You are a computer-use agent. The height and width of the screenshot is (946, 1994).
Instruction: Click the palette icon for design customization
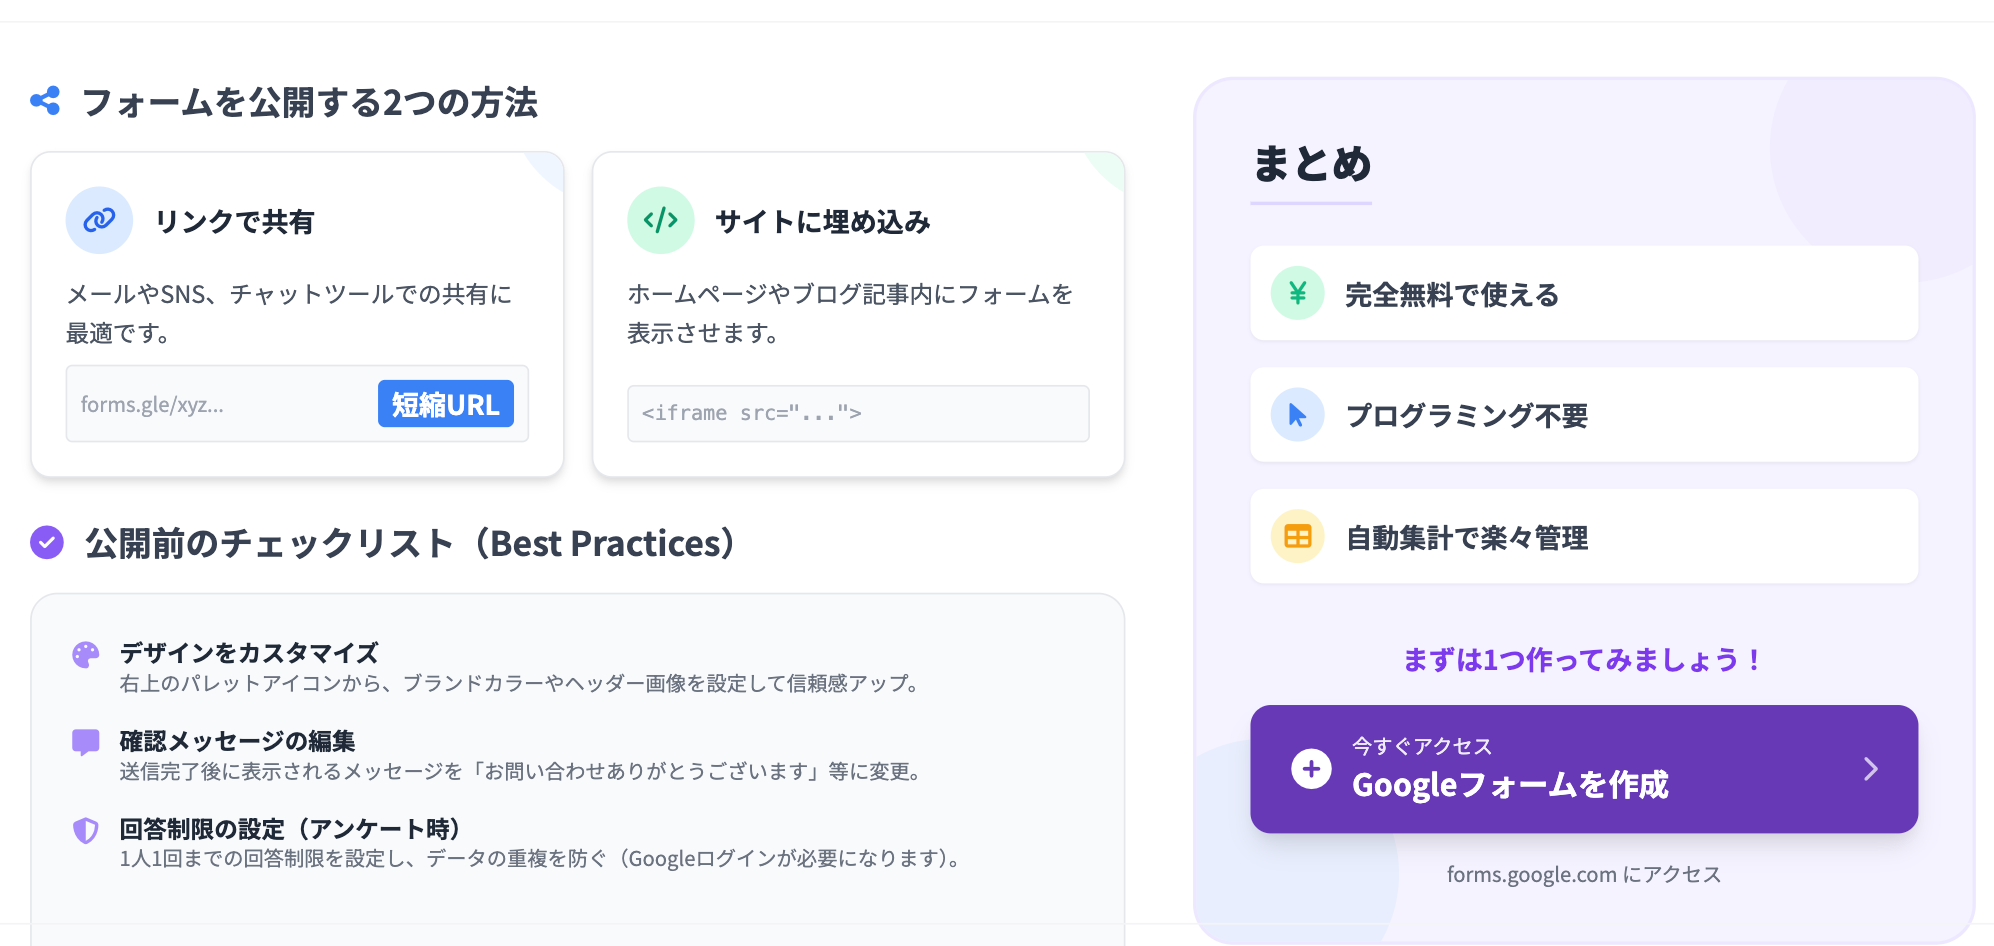86,655
